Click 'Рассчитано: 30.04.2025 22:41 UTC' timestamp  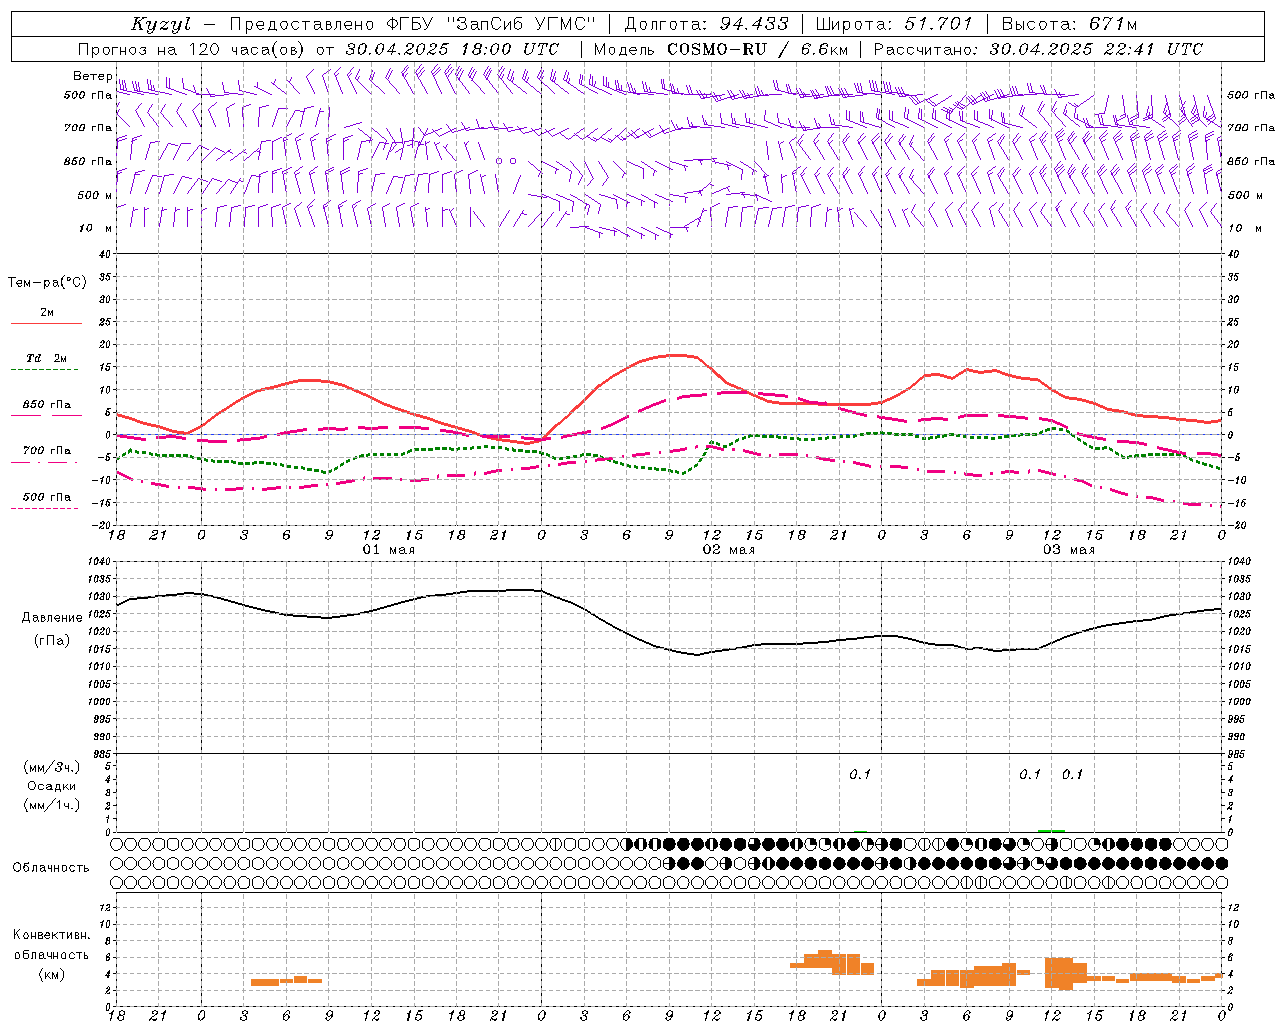[x=1039, y=49]
